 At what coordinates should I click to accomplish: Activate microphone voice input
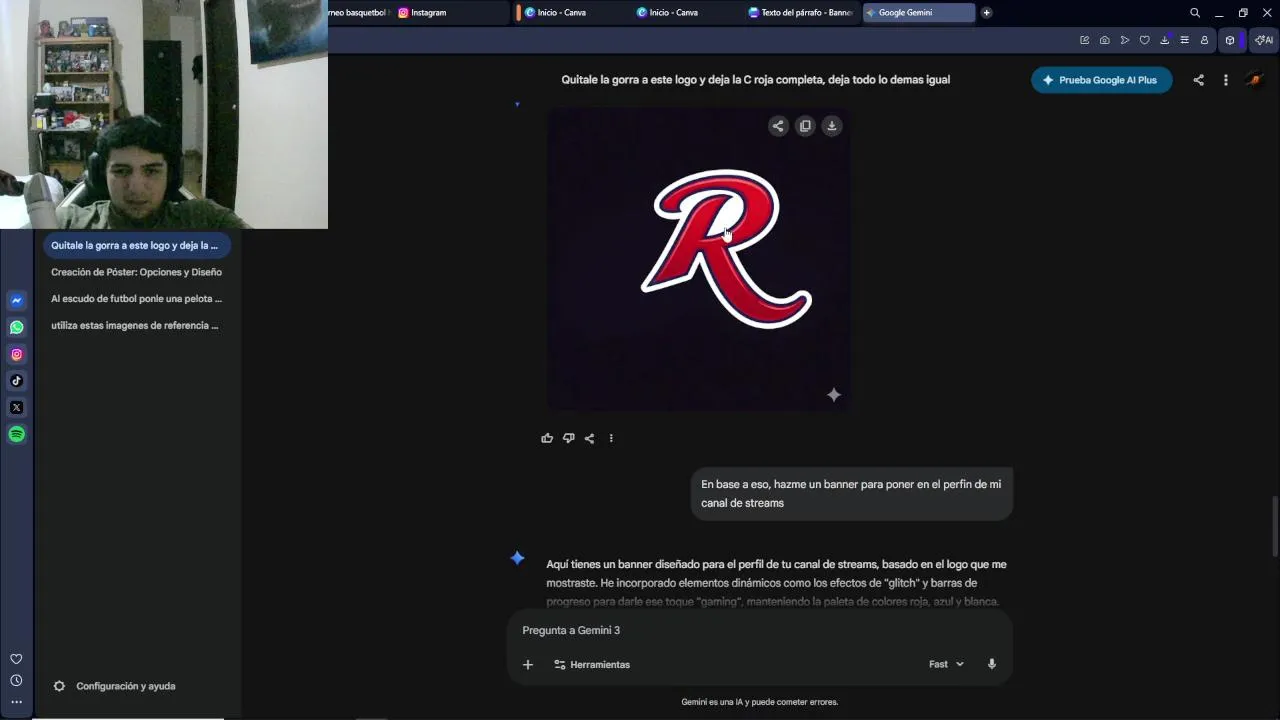click(992, 664)
